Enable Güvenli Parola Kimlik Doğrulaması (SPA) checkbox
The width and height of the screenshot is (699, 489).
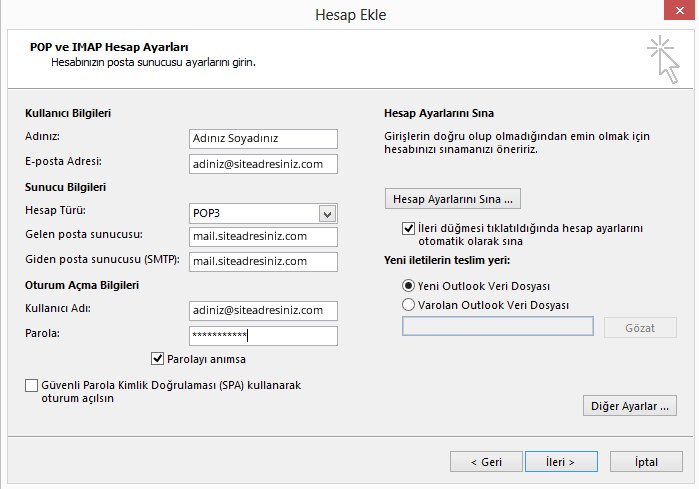(x=31, y=385)
